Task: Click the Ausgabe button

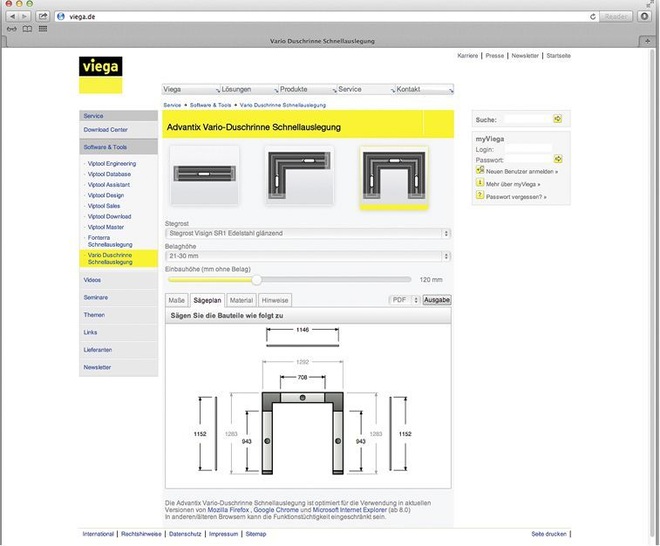Action: coord(437,300)
